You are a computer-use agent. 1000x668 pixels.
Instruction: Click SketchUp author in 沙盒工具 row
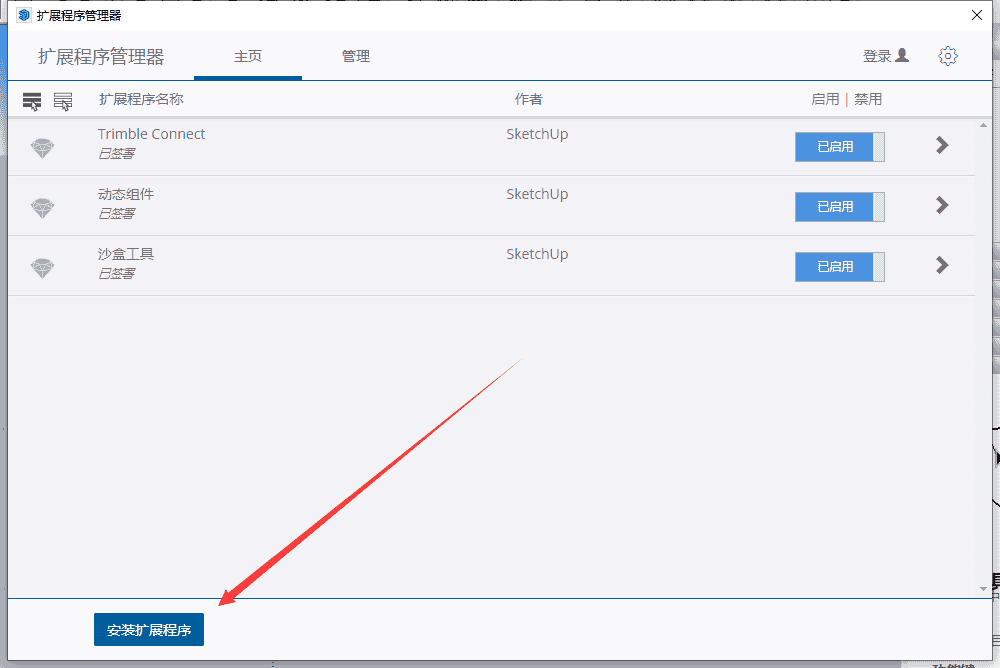(537, 254)
